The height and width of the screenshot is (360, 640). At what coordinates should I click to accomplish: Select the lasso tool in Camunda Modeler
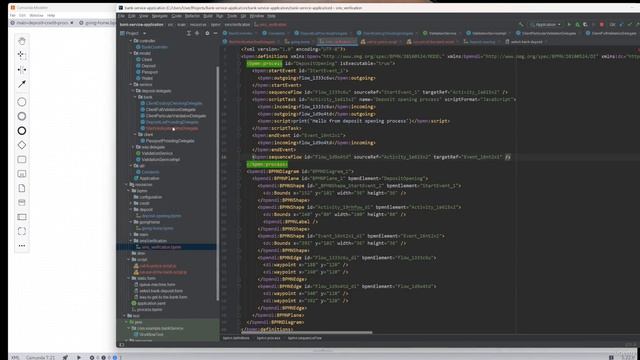22,55
